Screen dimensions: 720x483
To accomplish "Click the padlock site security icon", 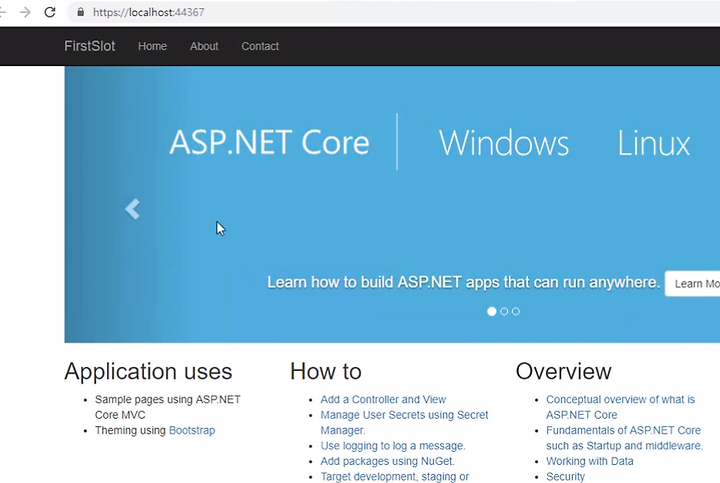I will pos(80,12).
